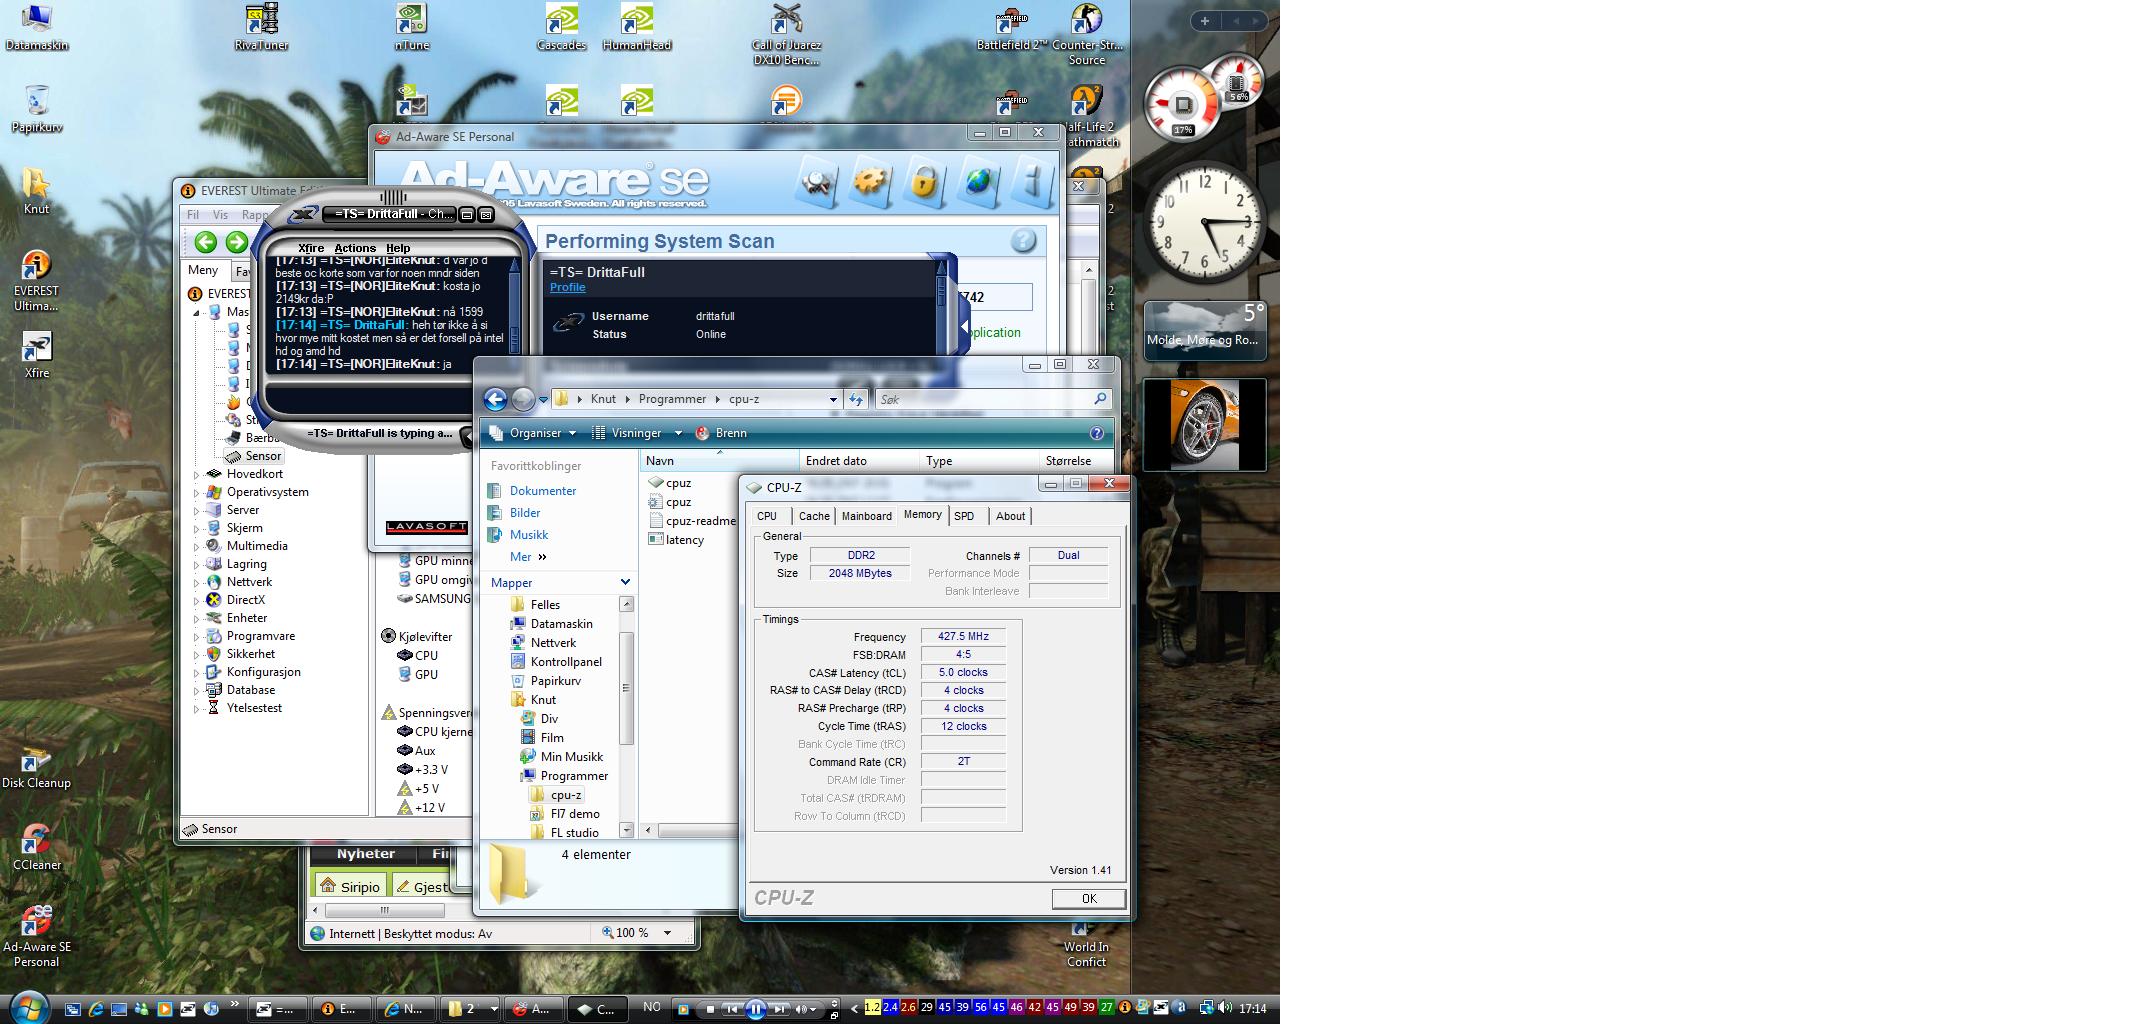
Task: Open Actions menu in Xfire chat
Action: tap(355, 248)
